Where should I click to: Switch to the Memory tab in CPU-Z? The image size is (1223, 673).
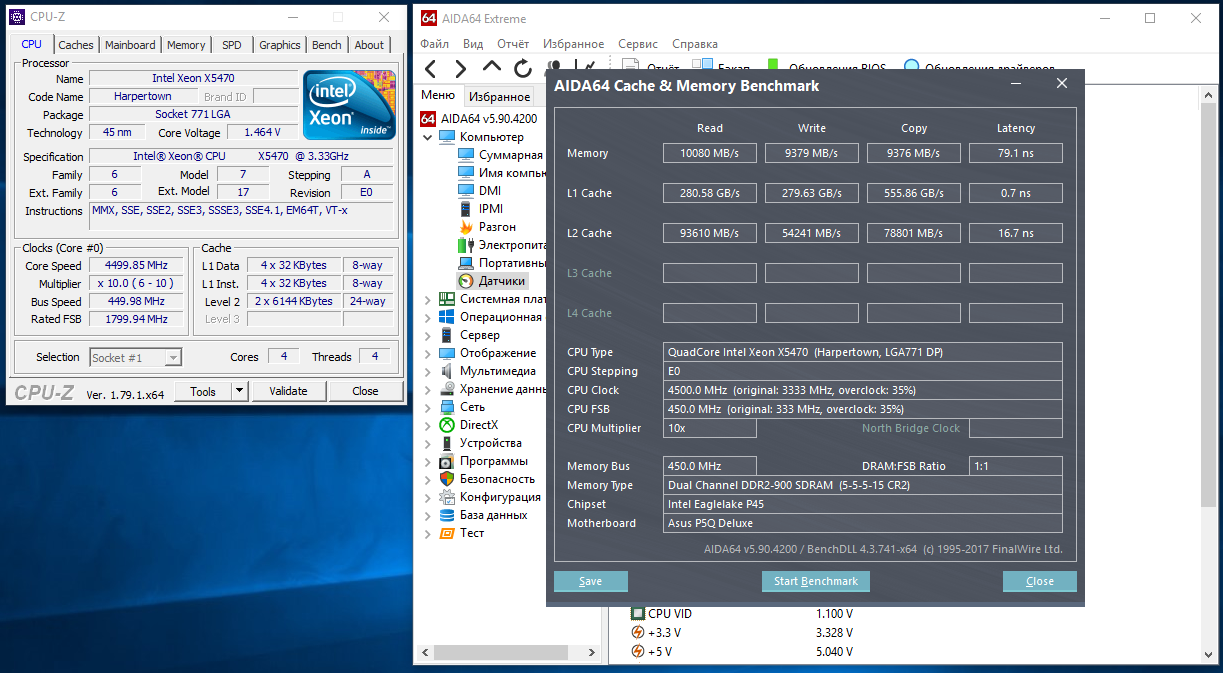pos(186,45)
